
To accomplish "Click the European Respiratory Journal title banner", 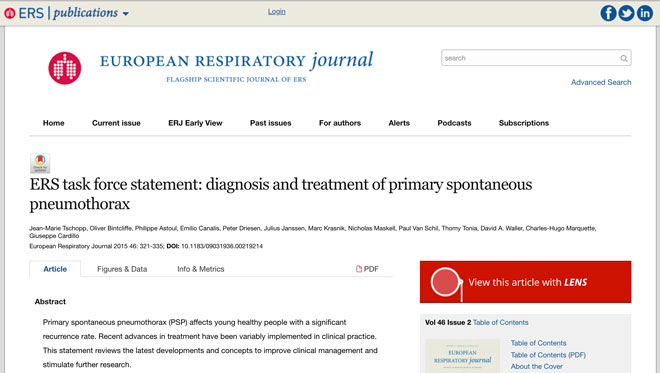I will coord(236,67).
